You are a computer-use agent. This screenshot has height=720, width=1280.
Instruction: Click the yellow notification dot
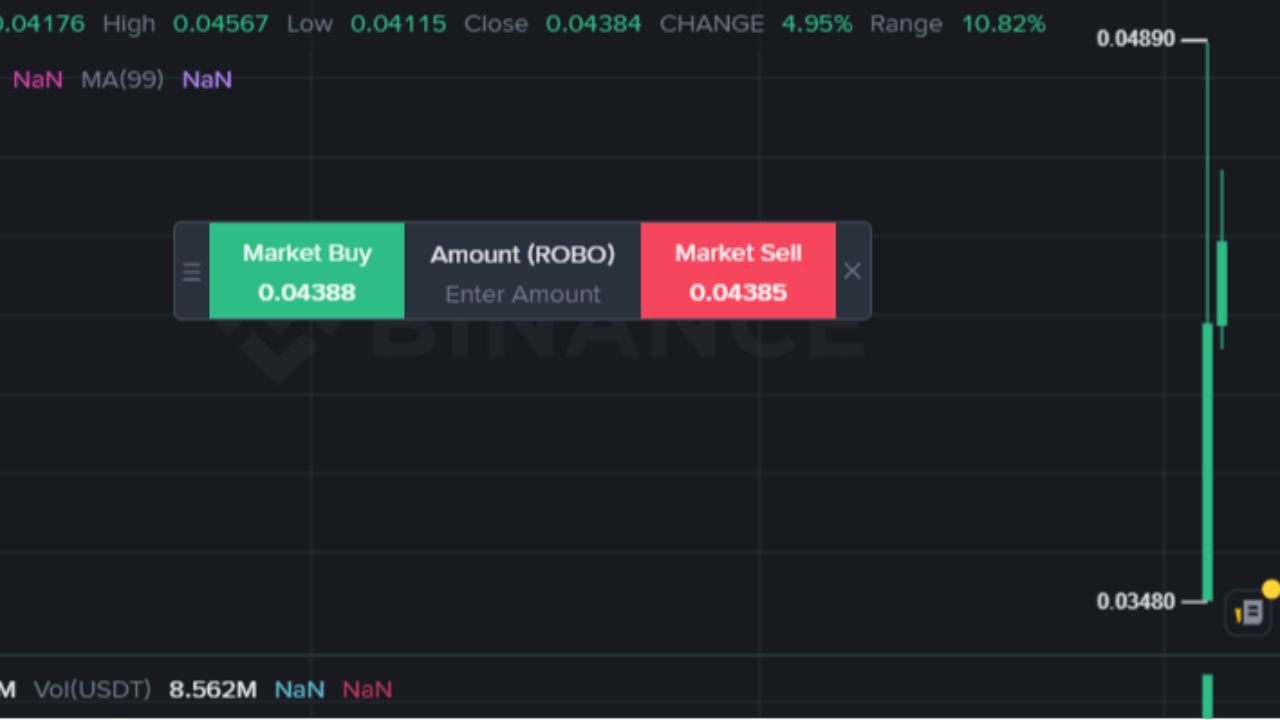1270,588
